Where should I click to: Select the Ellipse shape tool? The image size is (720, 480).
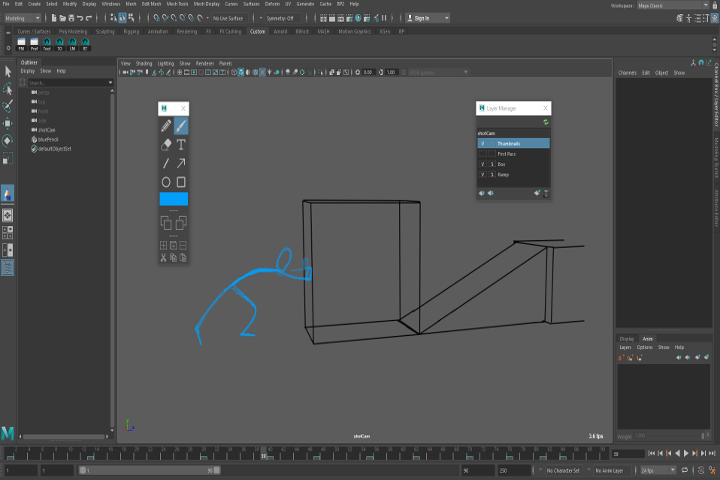(166, 182)
